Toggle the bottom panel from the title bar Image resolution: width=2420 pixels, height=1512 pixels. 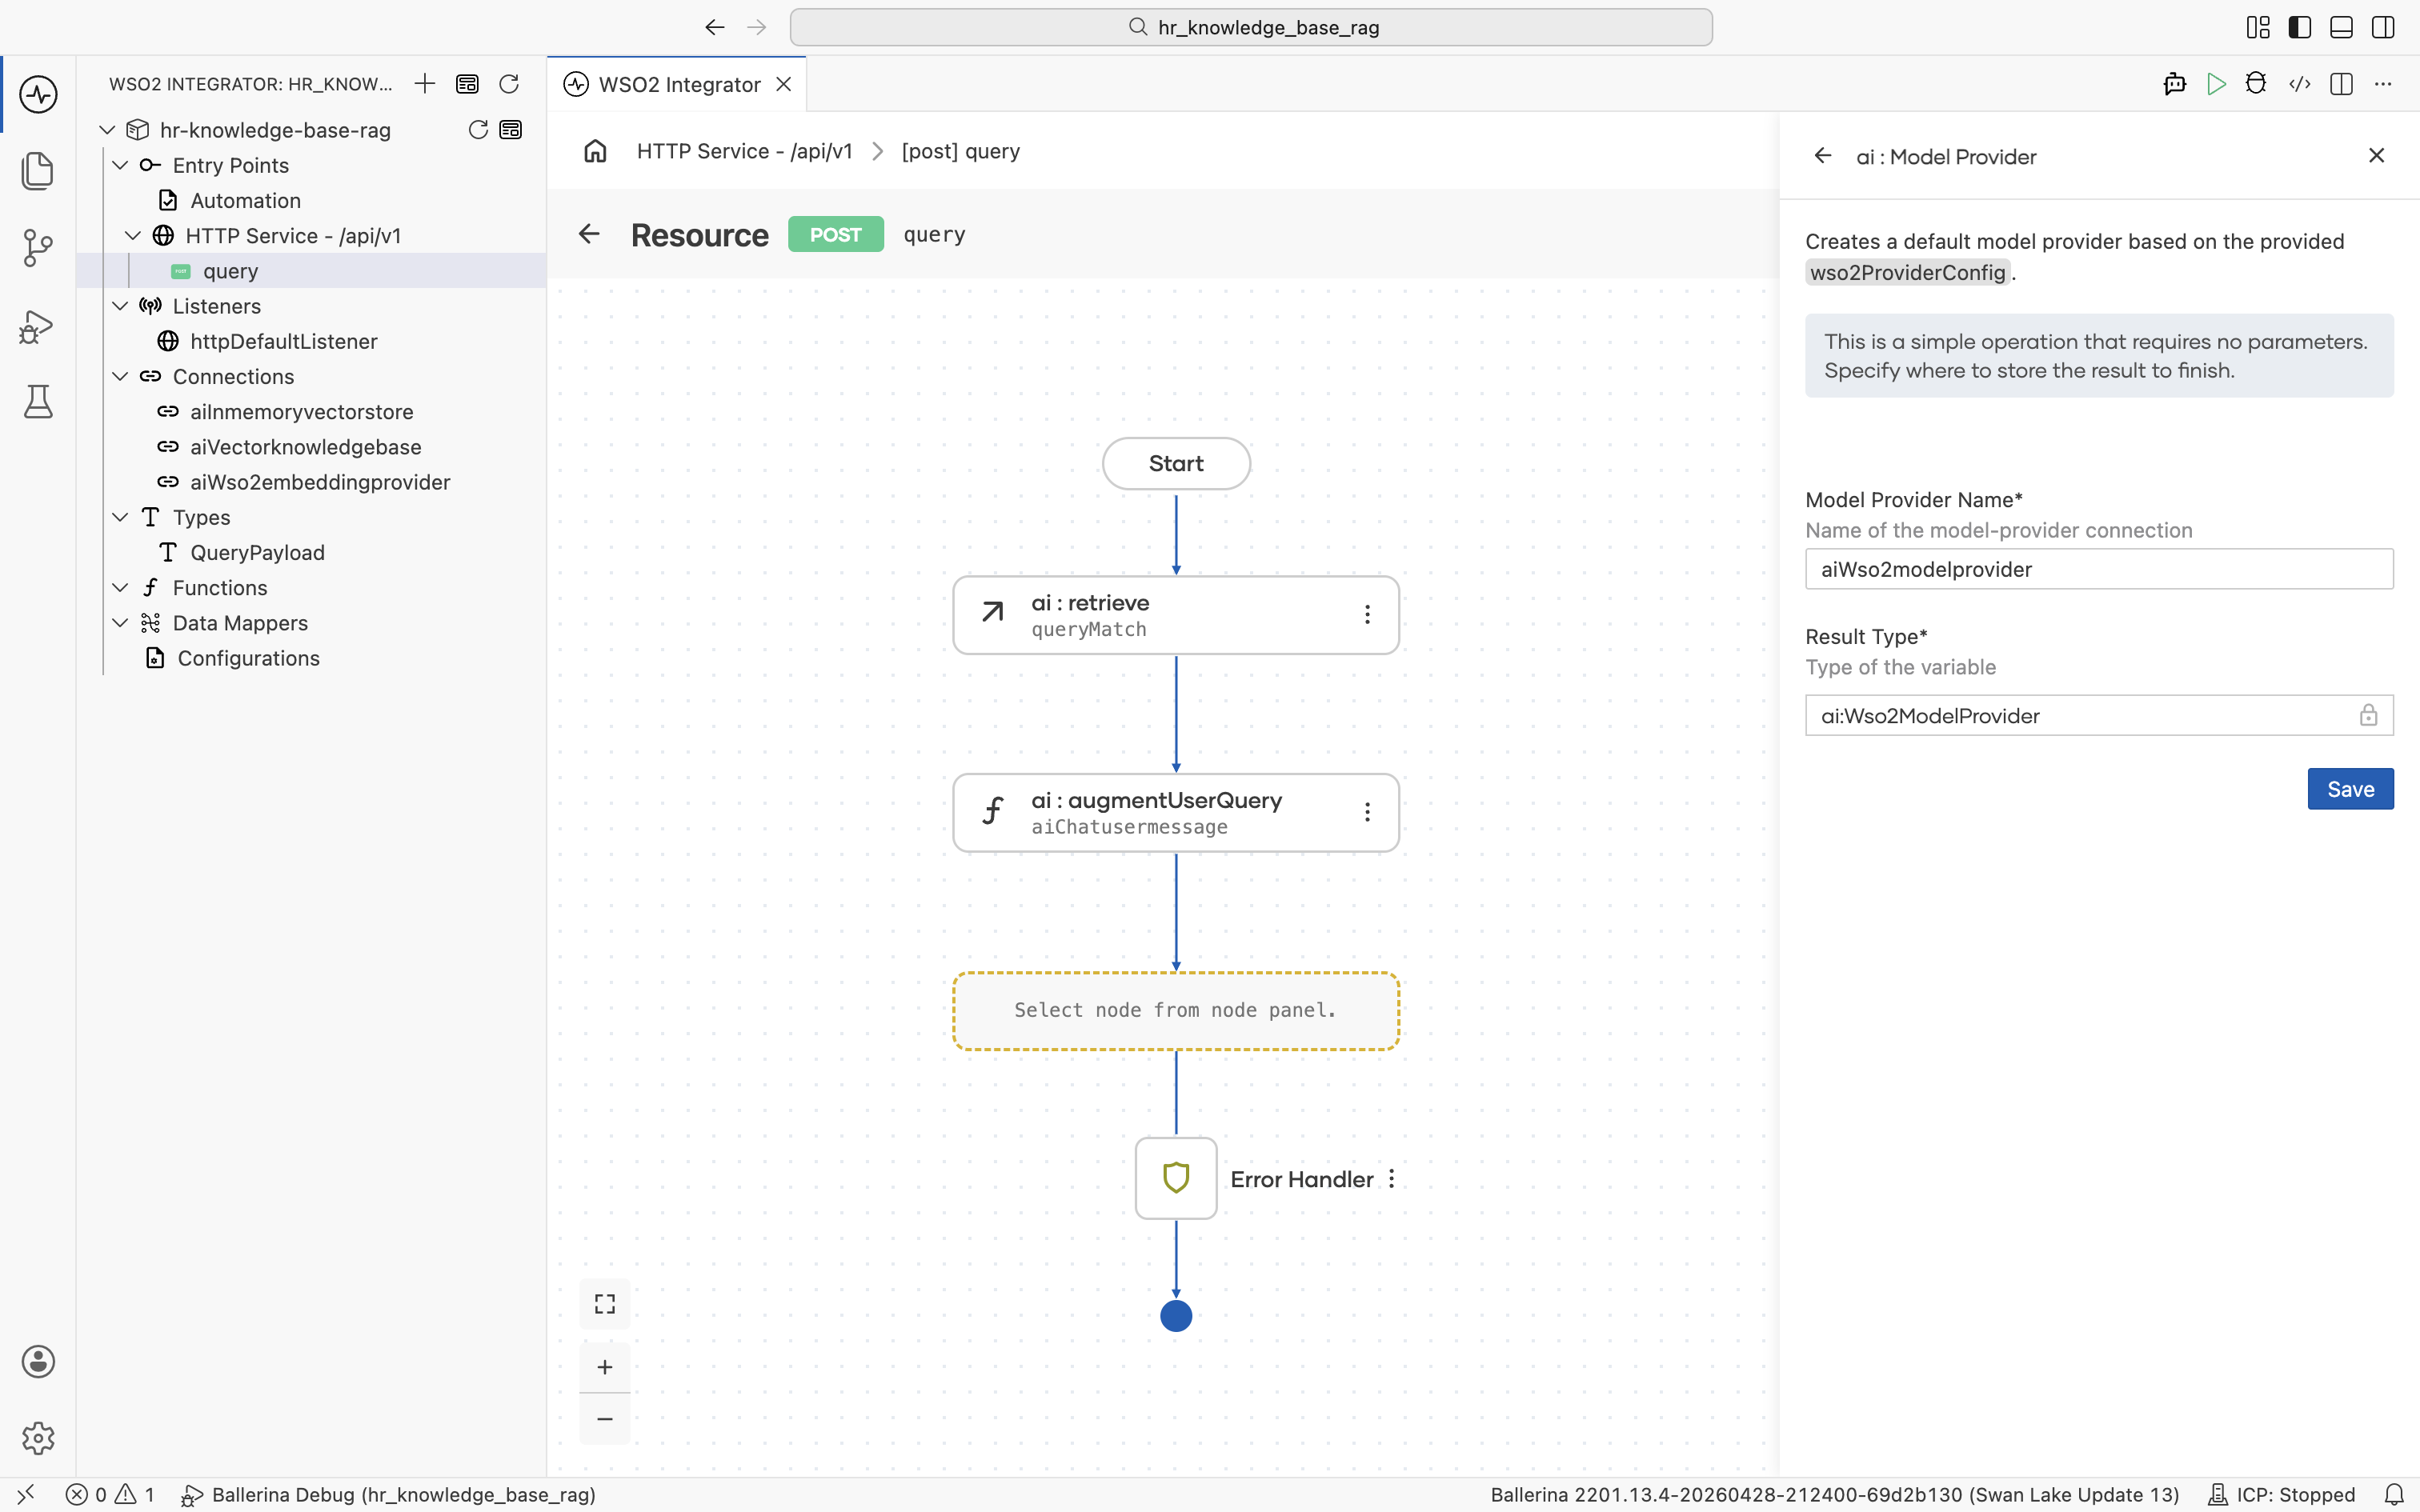[2341, 27]
